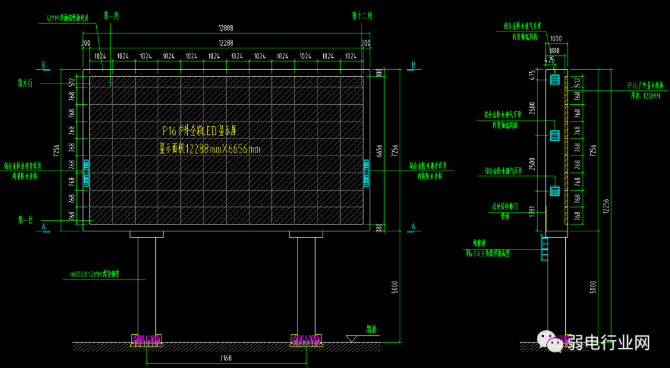Click the cyan maintenance ladder symbol
Viewport: 670px width, 368px height.
point(544,247)
